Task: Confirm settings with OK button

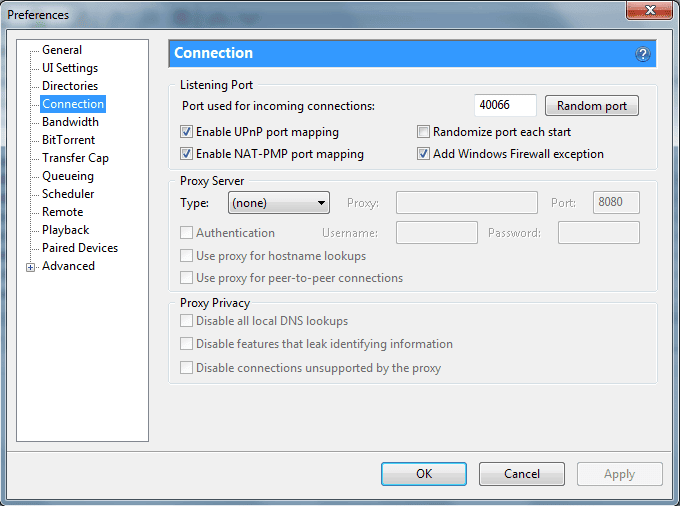Action: pyautogui.click(x=424, y=474)
